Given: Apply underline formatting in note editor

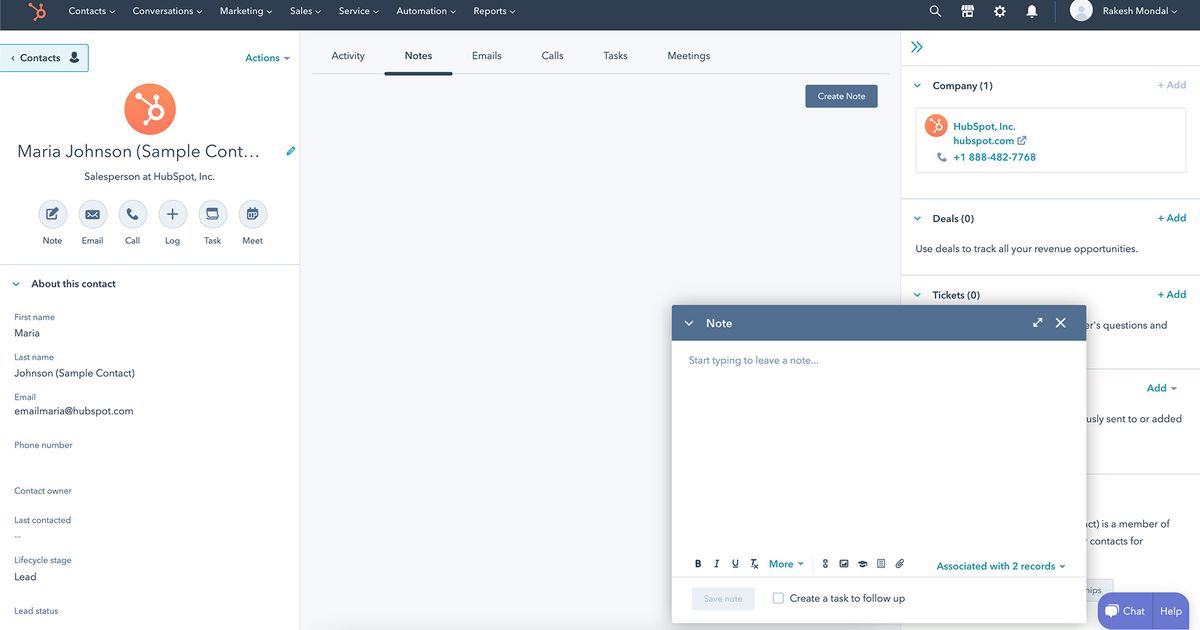Looking at the screenshot, I should tap(735, 564).
